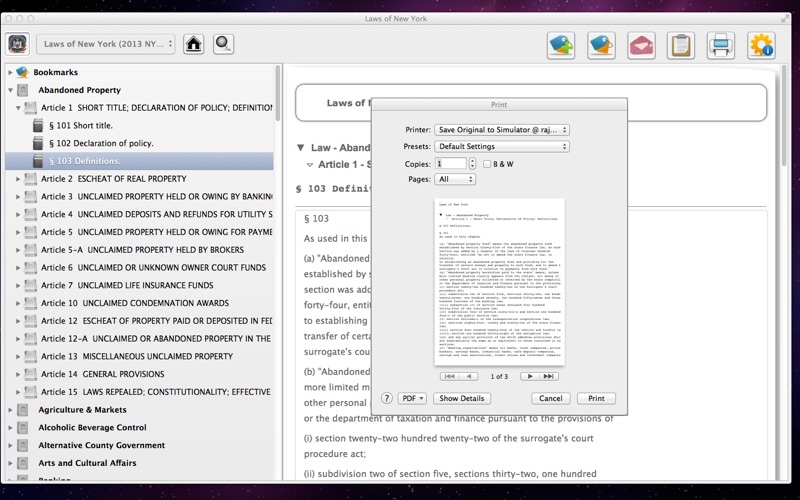The image size is (800, 500).
Task: Click Cancel in the Print dialog
Action: click(x=551, y=398)
